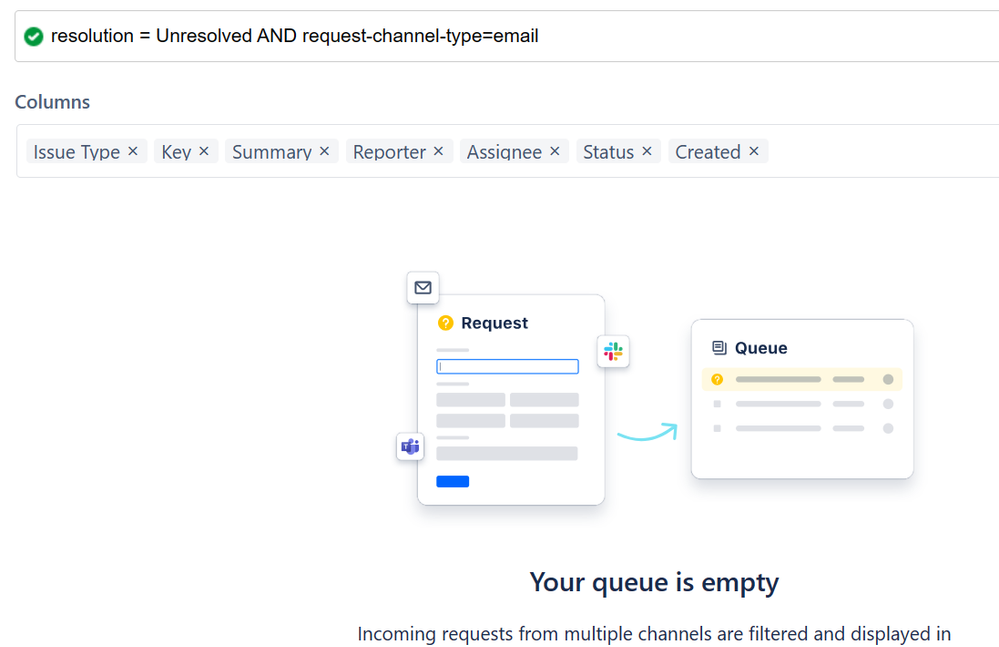
Task: Select the Issue Type column label
Action: (x=76, y=152)
